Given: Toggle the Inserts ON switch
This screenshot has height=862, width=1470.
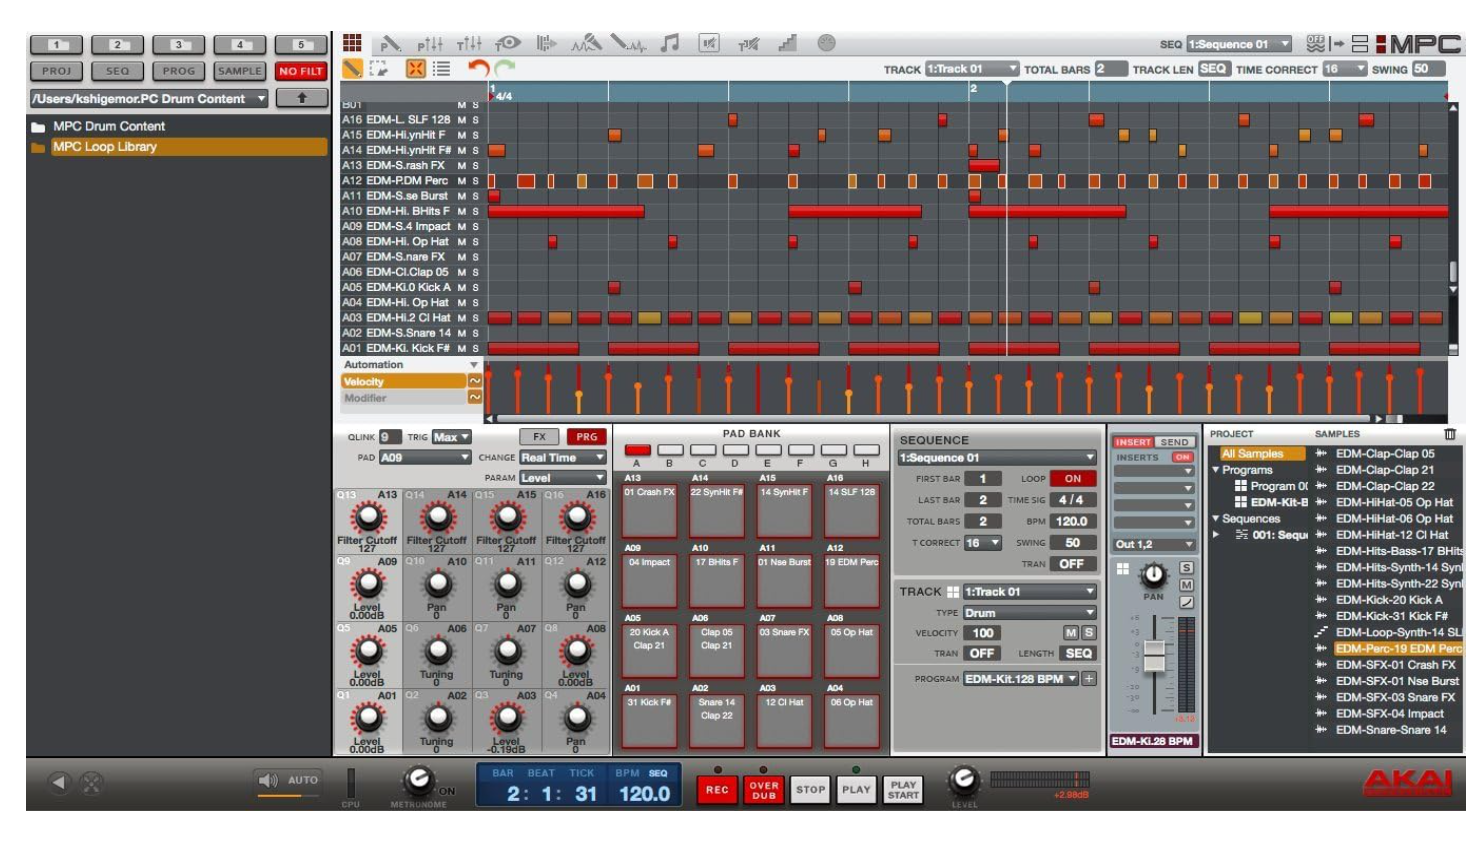Looking at the screenshot, I should click(x=1183, y=458).
